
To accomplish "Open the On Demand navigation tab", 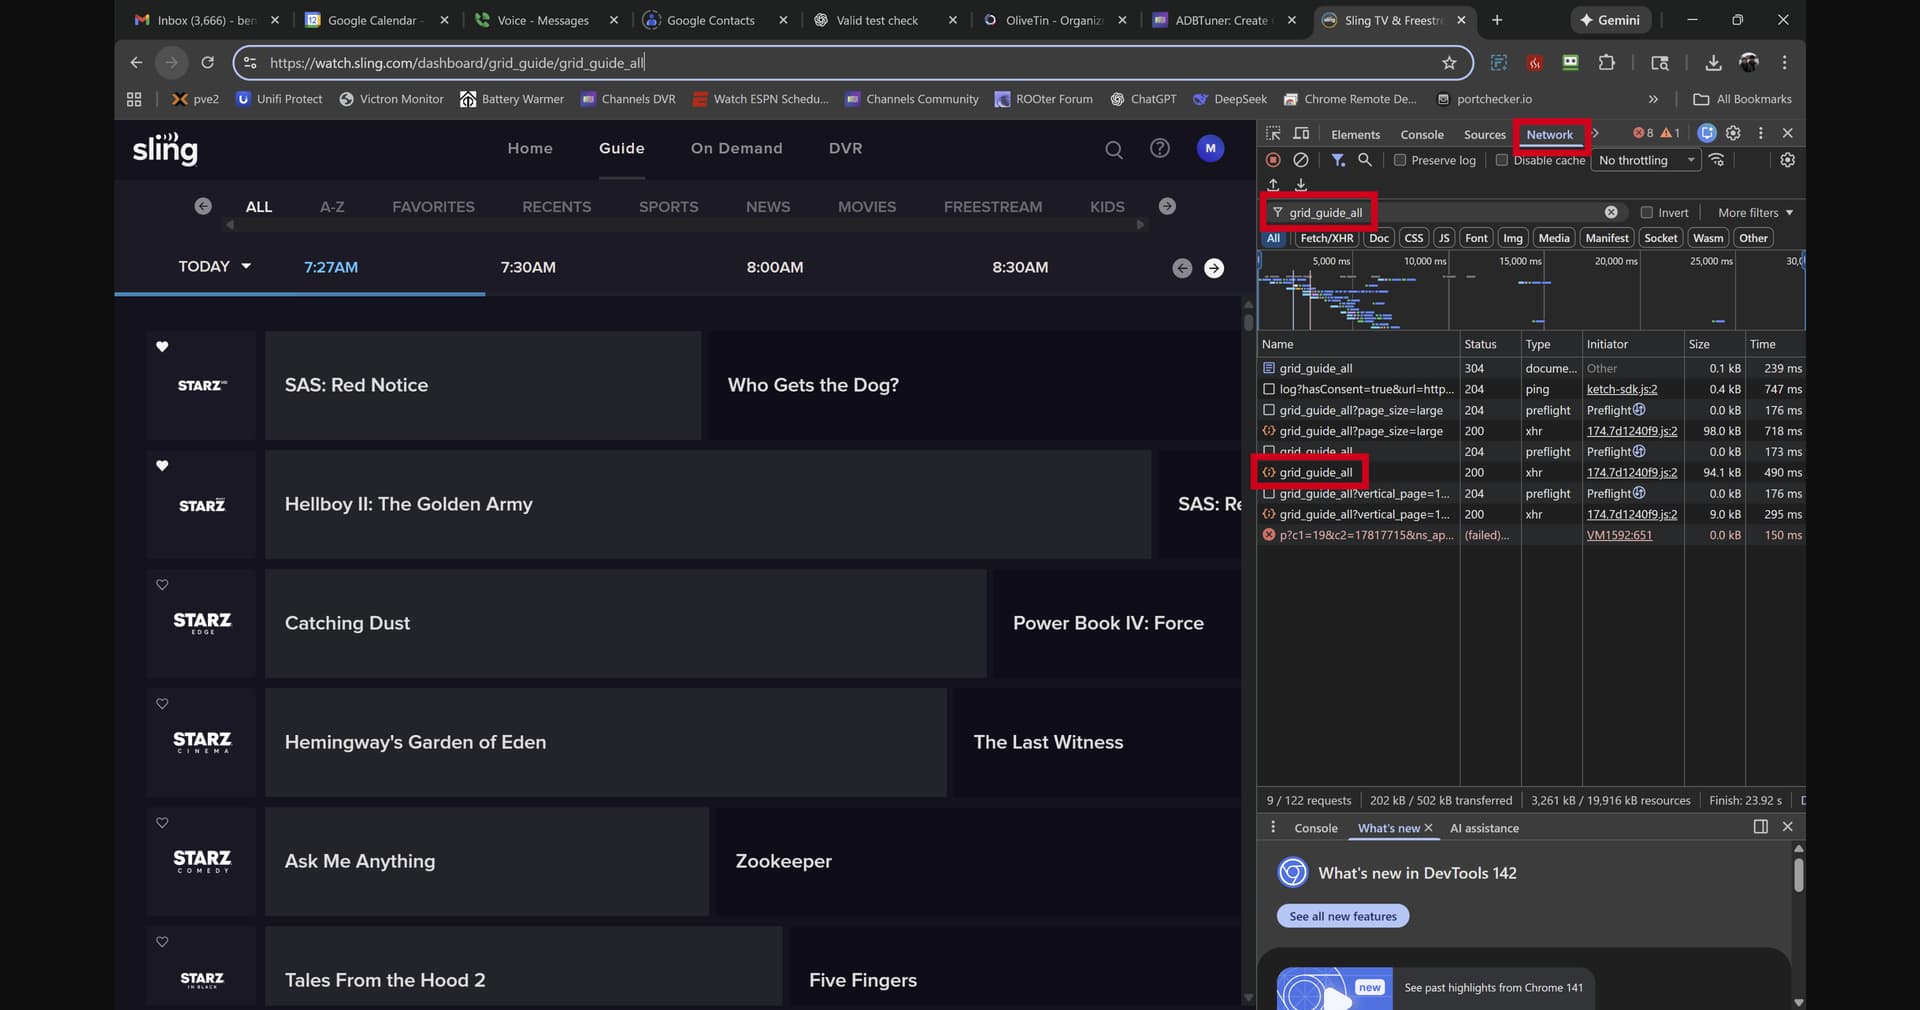I will tap(736, 148).
